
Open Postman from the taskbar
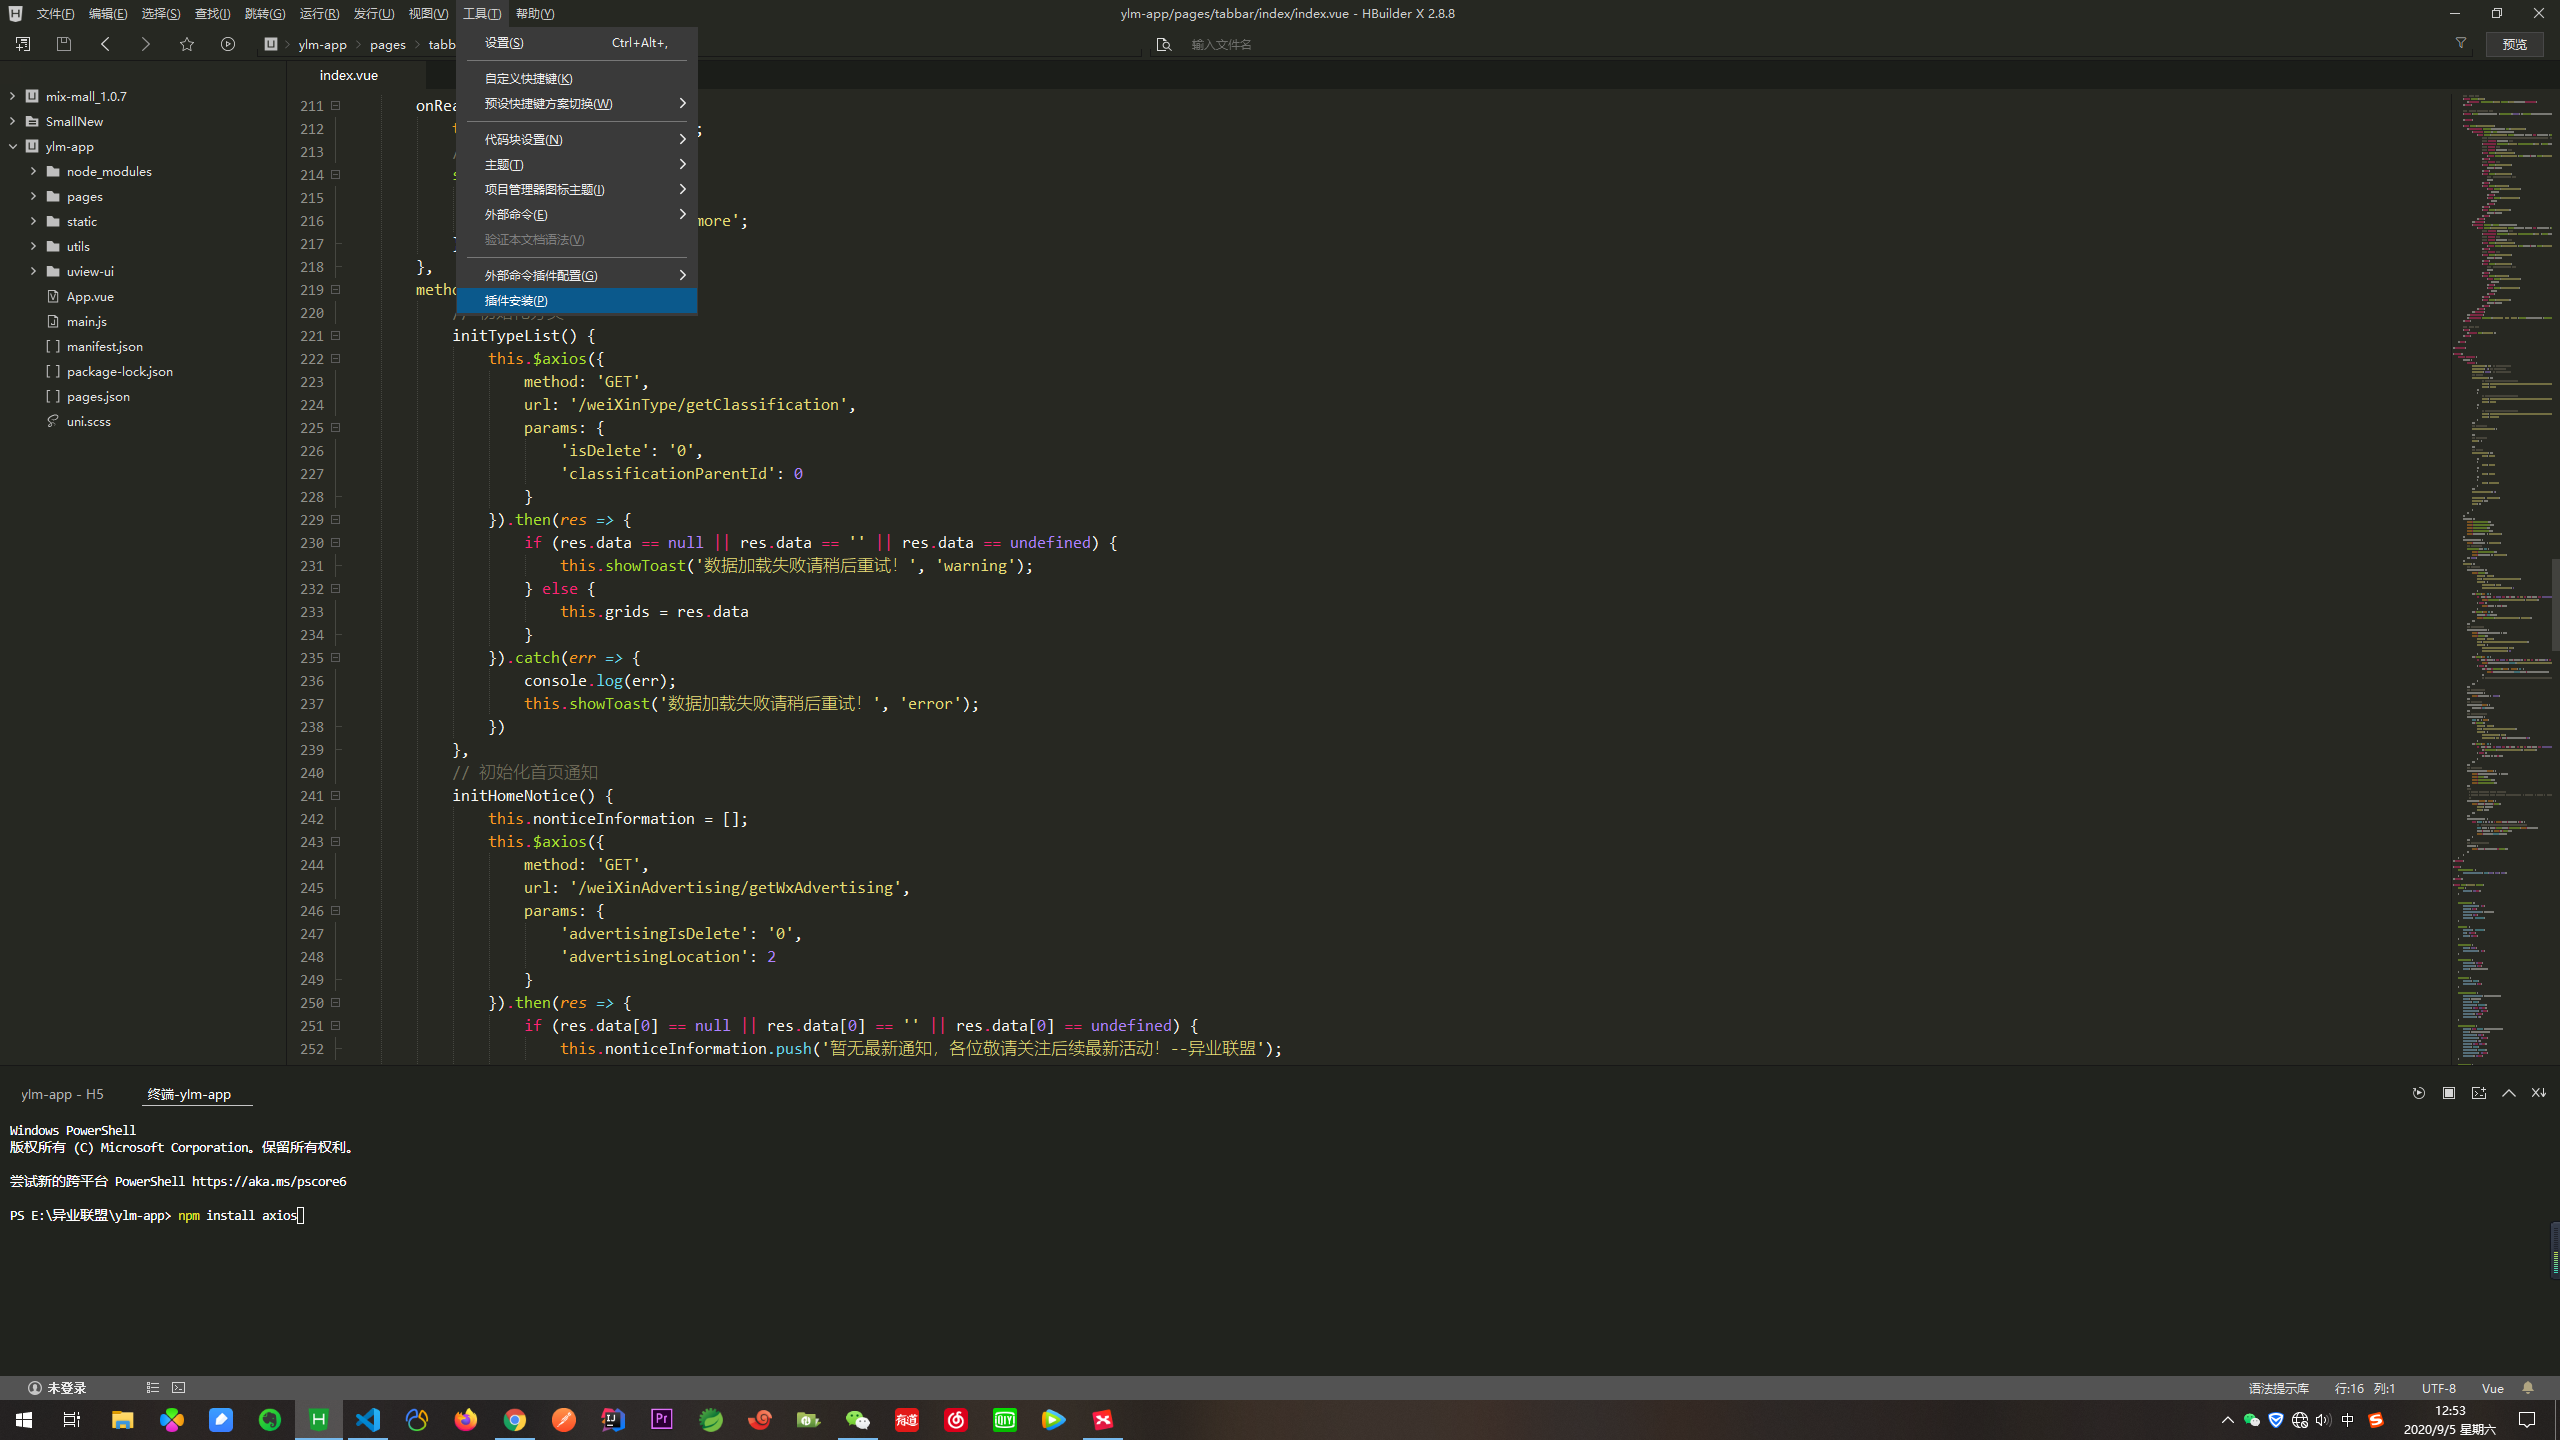pyautogui.click(x=564, y=1419)
